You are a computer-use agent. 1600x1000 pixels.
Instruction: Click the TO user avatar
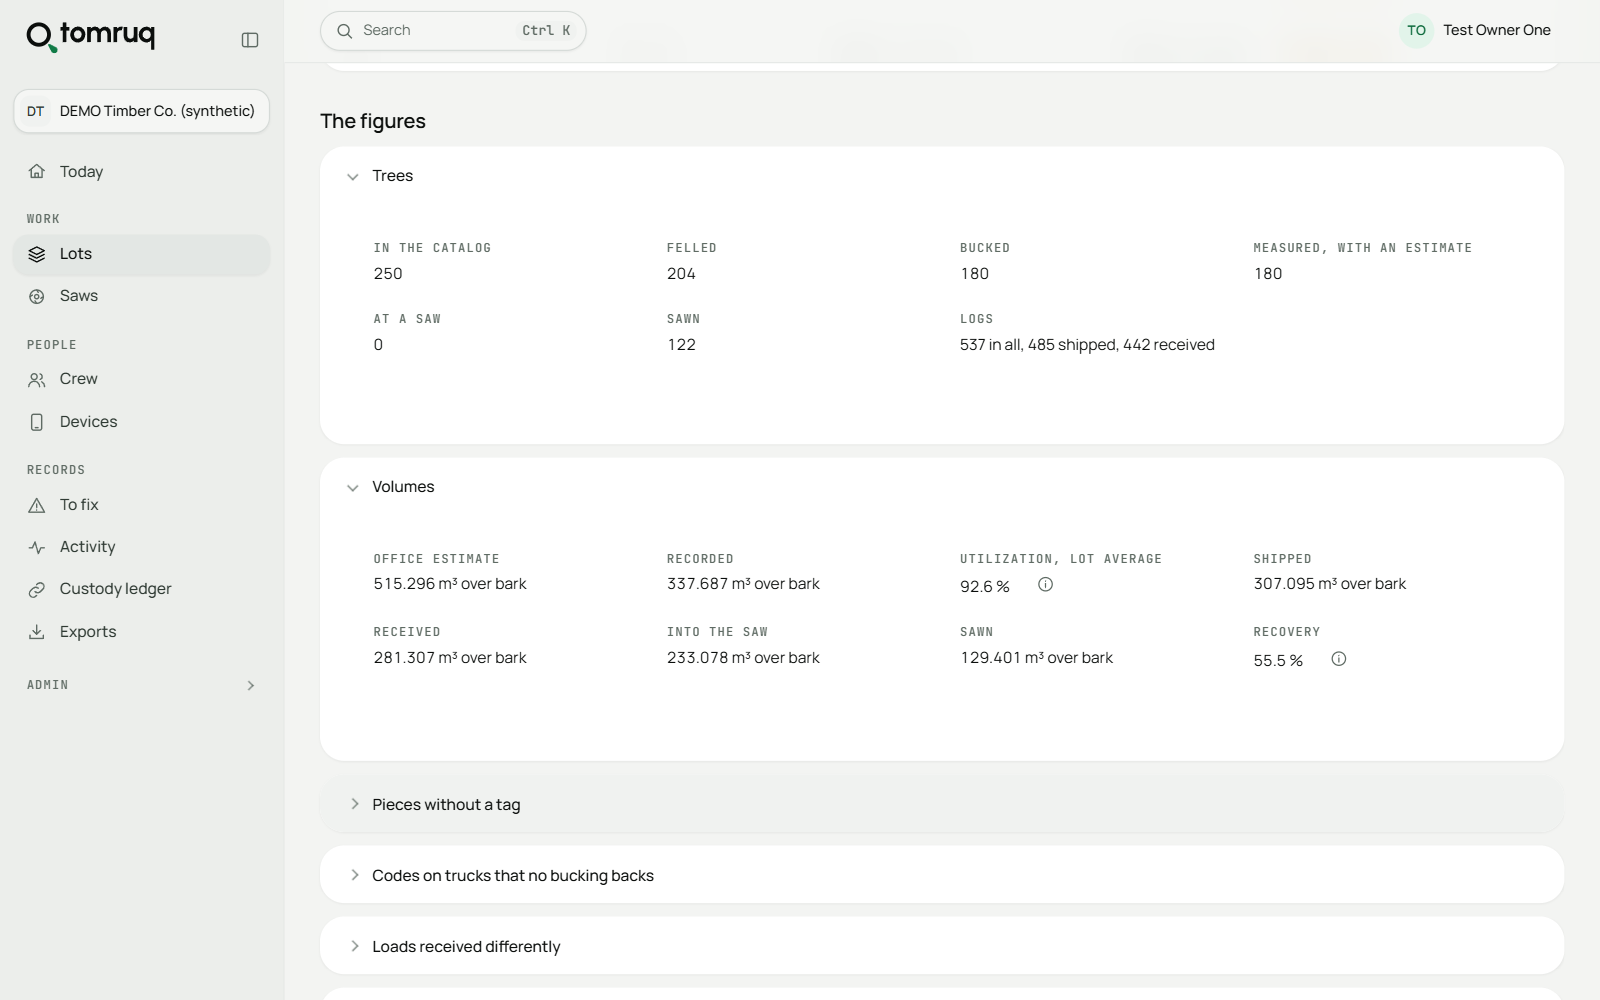[1416, 31]
